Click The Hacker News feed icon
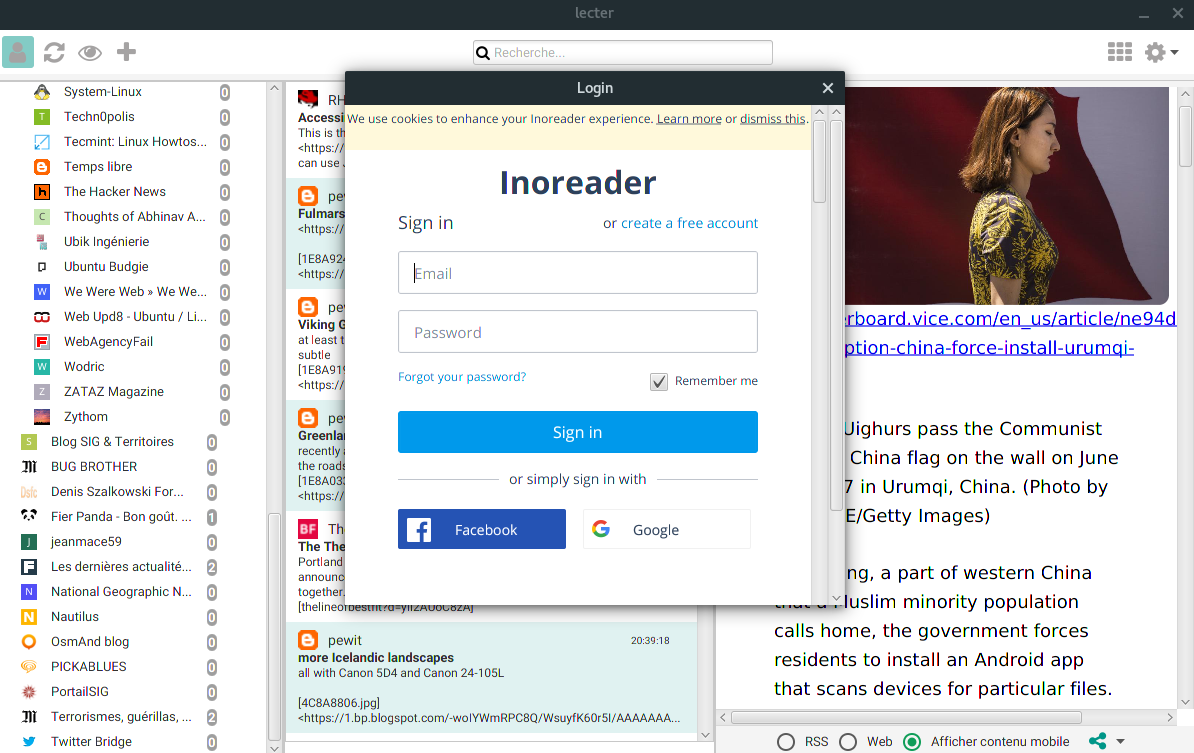The image size is (1194, 753). pyautogui.click(x=42, y=192)
